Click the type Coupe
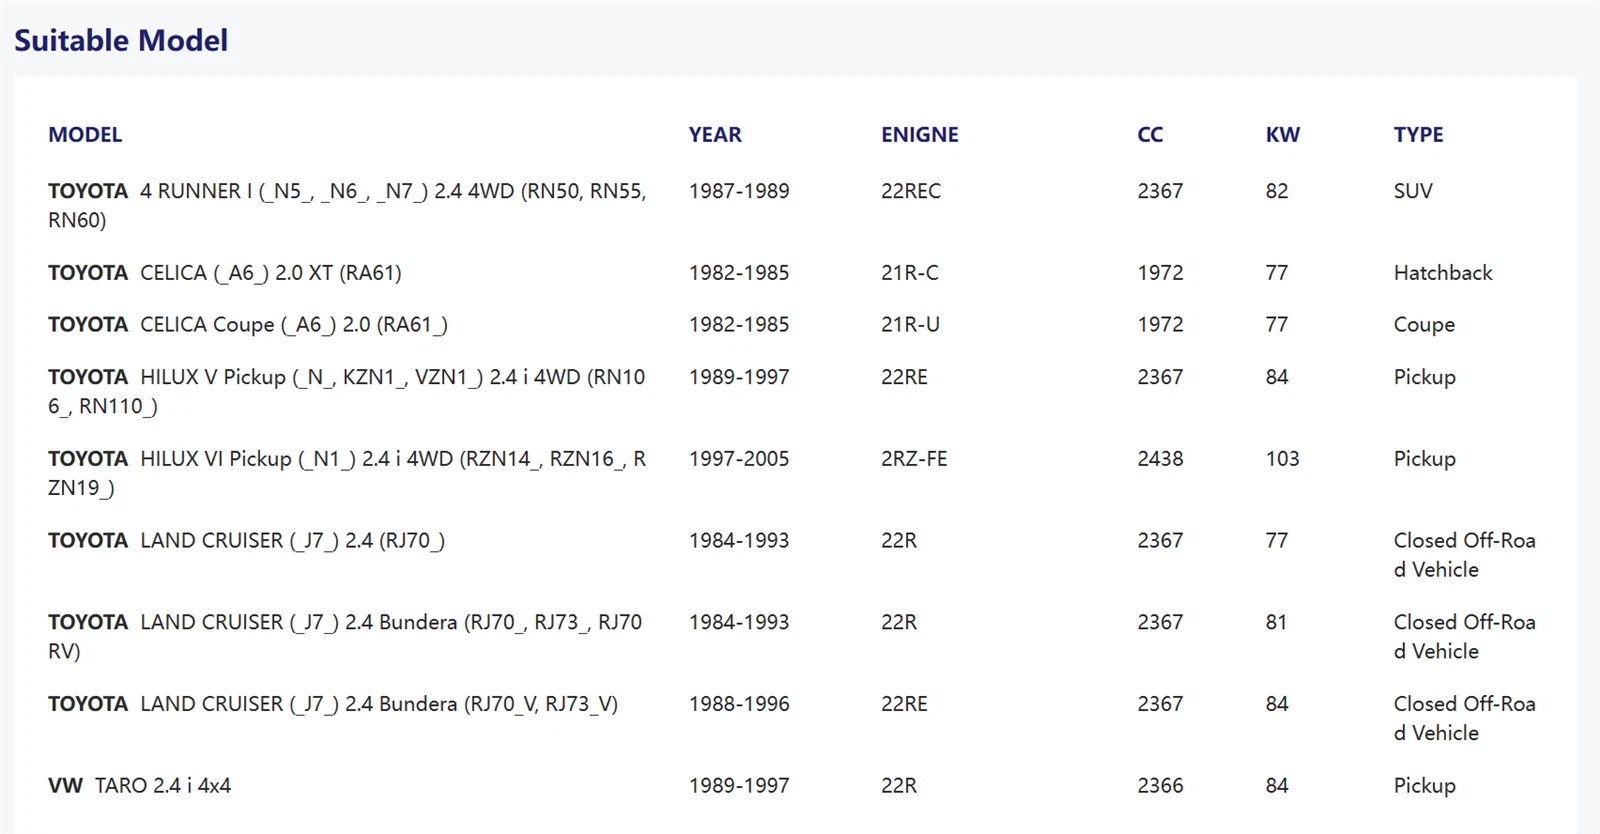Screen dimensions: 1600x834 click(1424, 325)
